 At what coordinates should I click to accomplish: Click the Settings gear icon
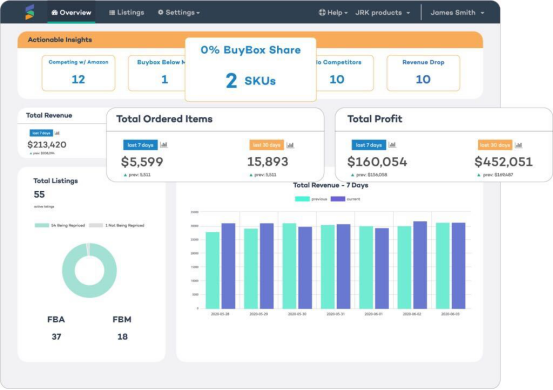[160, 12]
